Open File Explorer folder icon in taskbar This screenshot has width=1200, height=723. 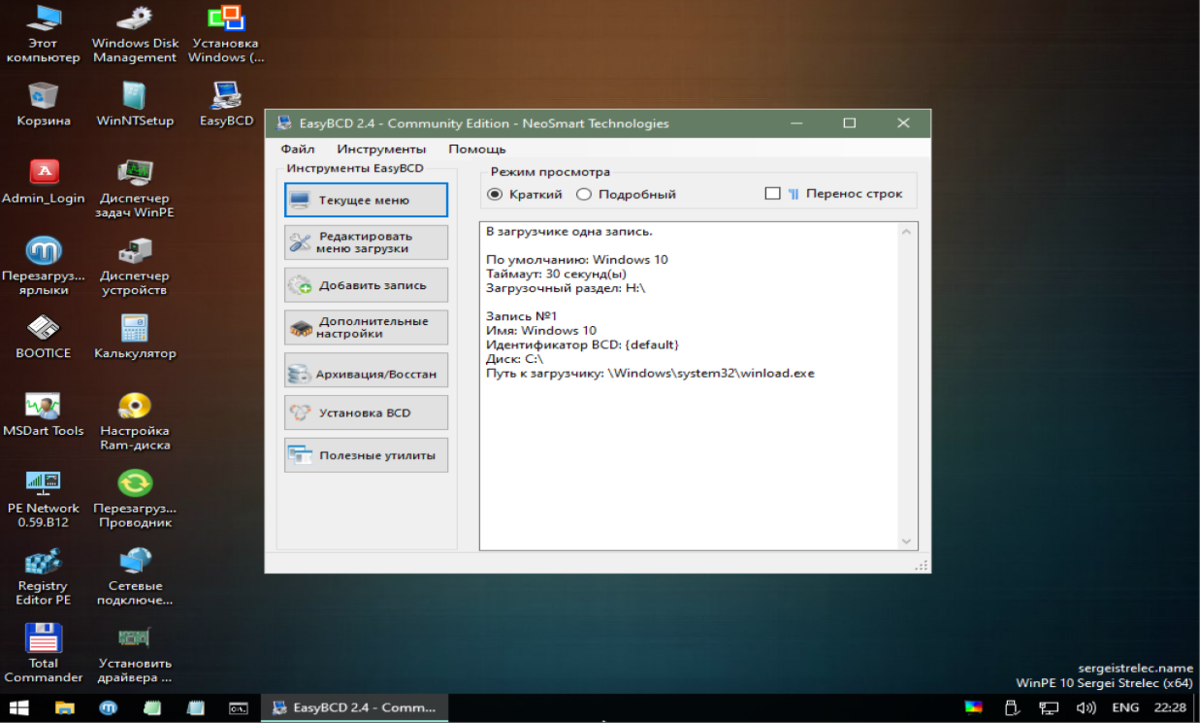pyautogui.click(x=64, y=708)
